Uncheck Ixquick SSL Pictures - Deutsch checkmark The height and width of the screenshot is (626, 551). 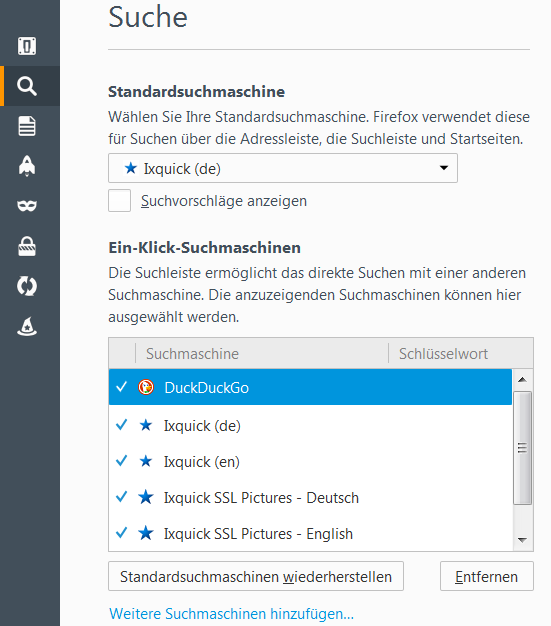121,497
